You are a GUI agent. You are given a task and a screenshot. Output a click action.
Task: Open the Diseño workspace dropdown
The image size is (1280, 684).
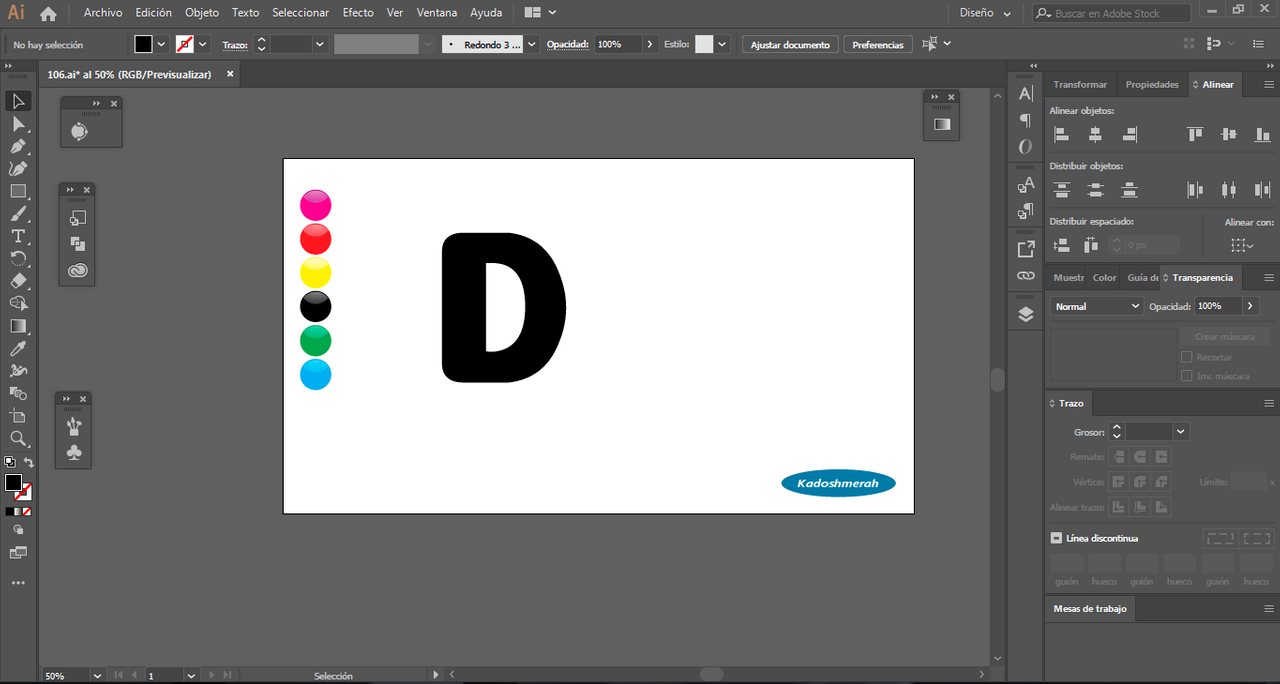985,13
